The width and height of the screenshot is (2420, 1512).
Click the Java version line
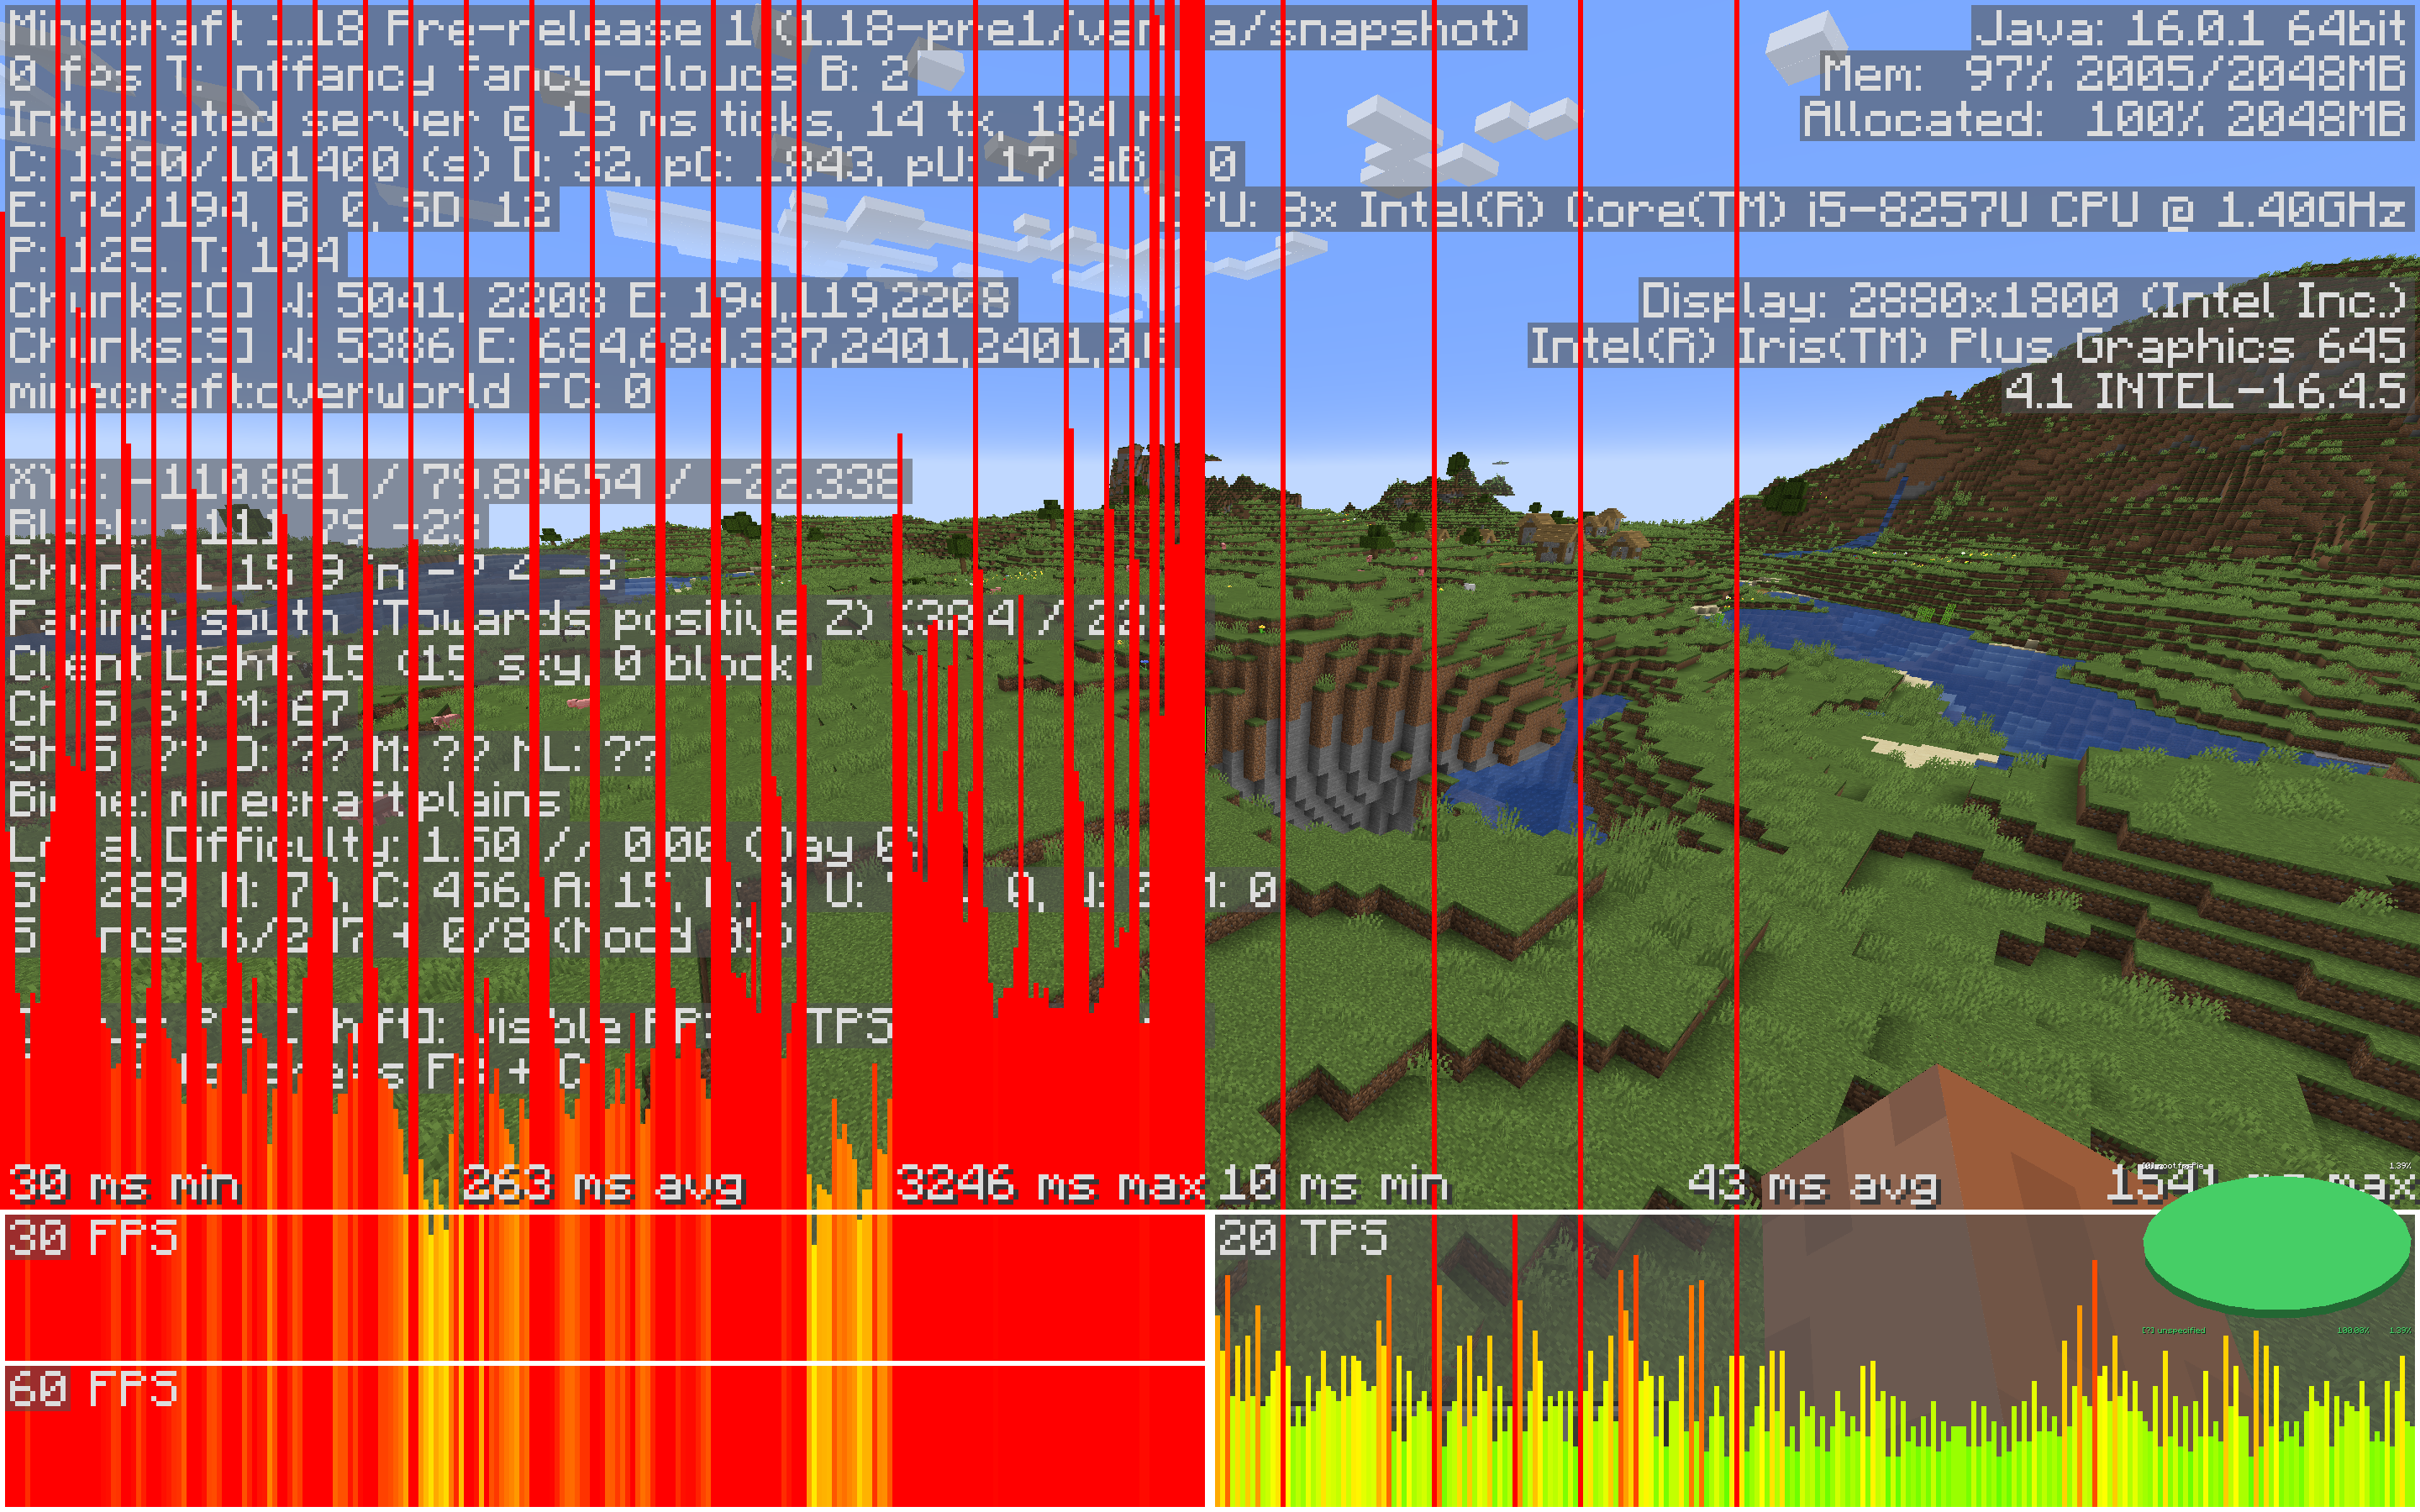click(x=2190, y=28)
